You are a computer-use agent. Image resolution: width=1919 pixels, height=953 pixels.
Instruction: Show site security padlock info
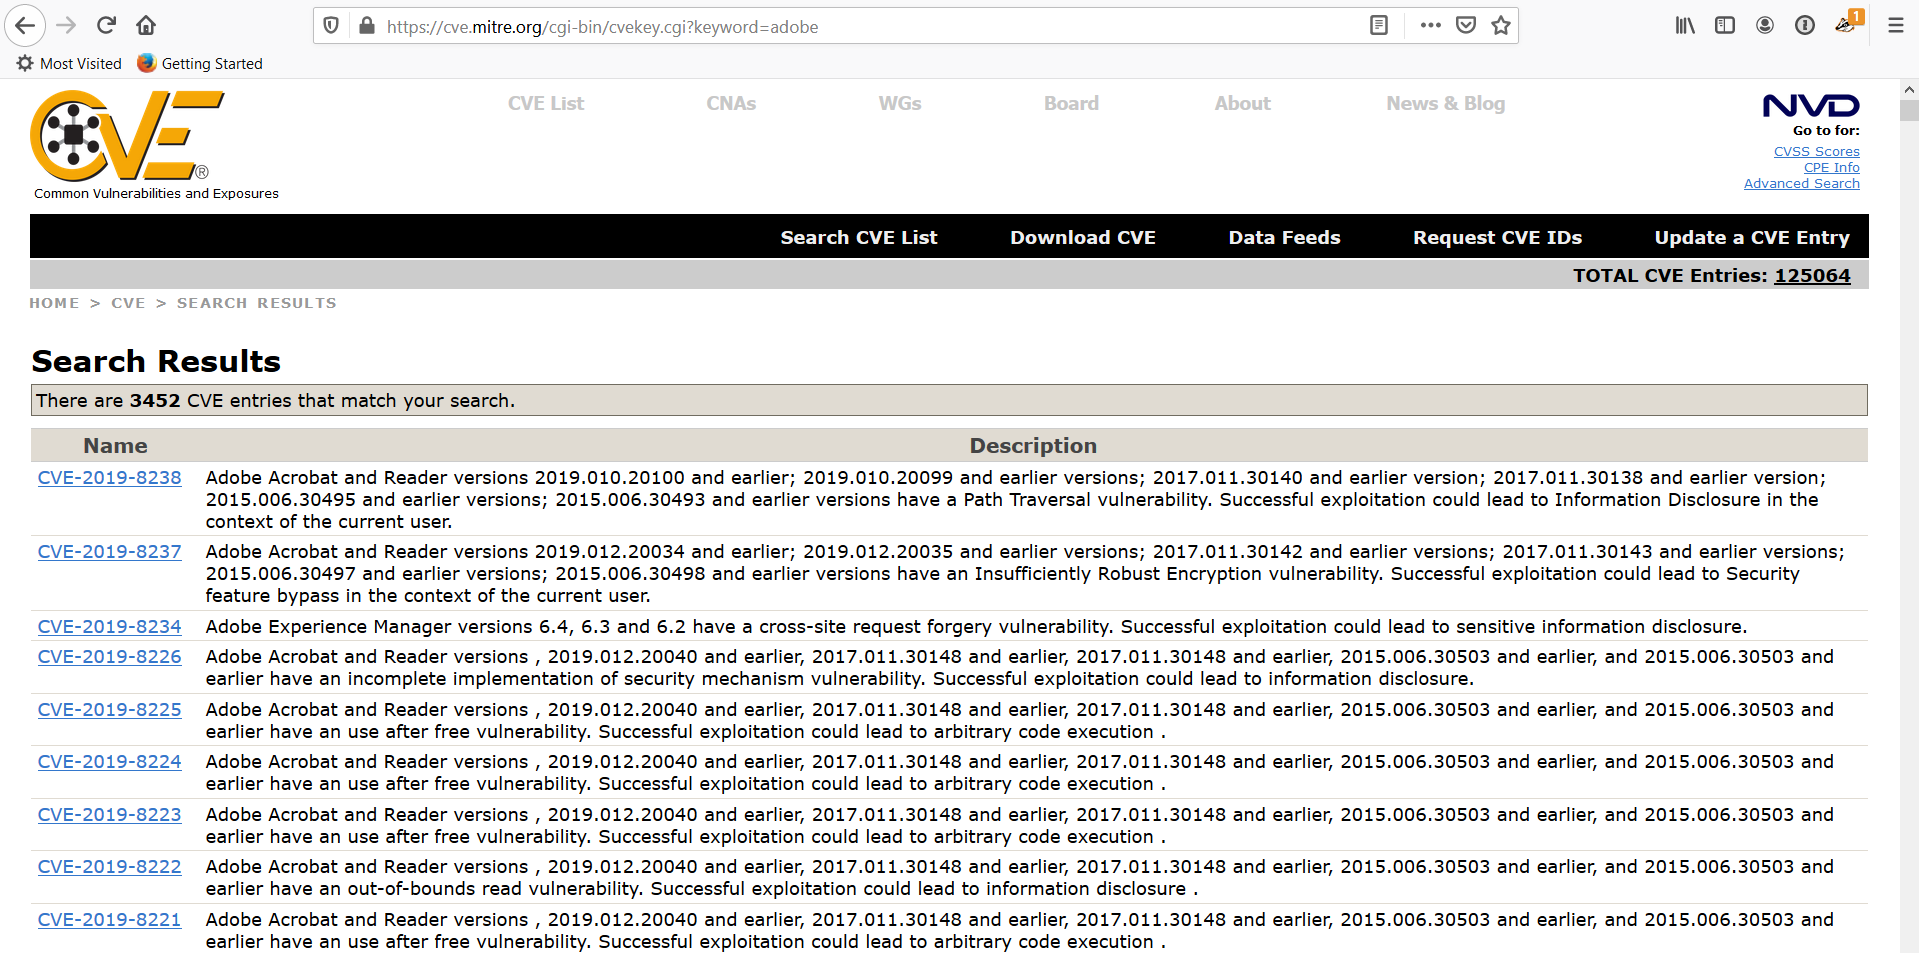[x=367, y=26]
